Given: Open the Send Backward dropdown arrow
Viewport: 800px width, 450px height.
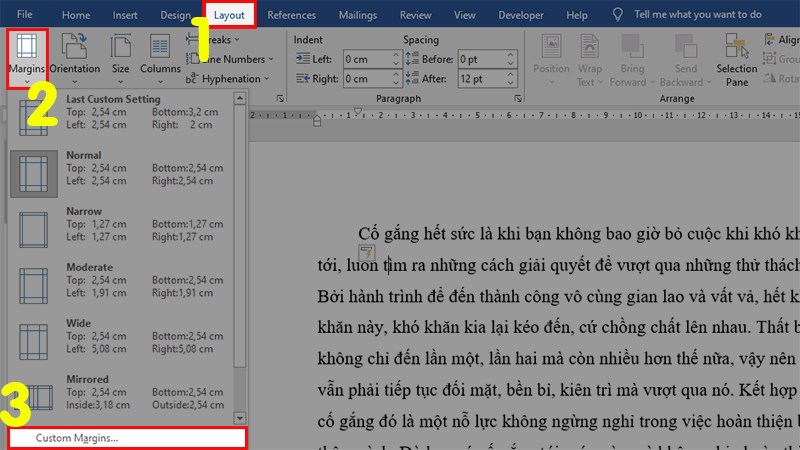Looking at the screenshot, I should [x=709, y=82].
